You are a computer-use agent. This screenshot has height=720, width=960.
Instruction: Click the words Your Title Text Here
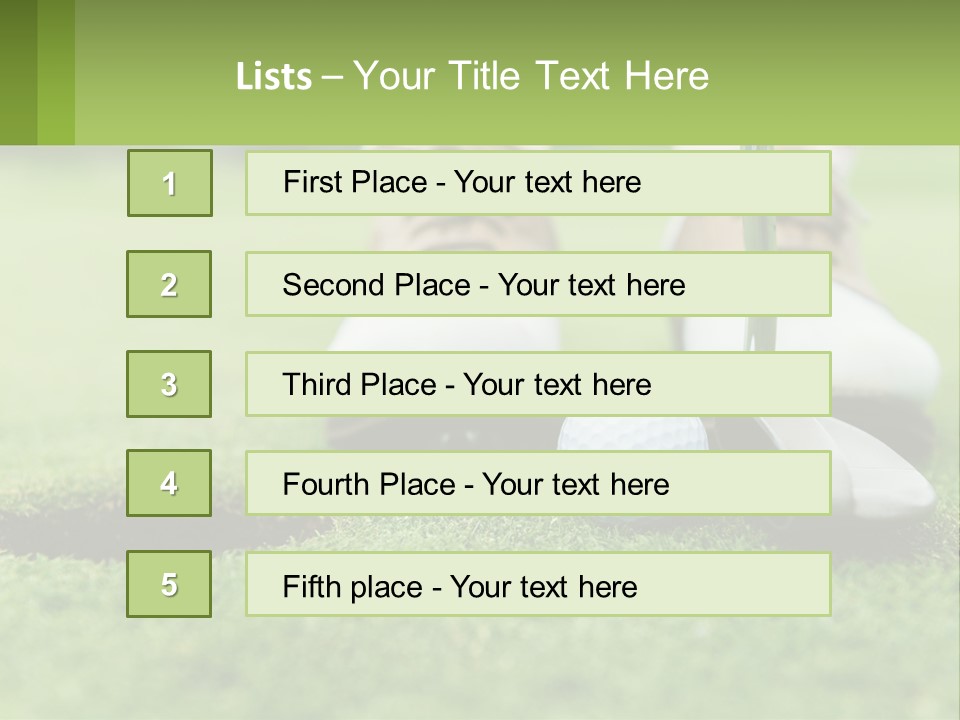pos(531,76)
